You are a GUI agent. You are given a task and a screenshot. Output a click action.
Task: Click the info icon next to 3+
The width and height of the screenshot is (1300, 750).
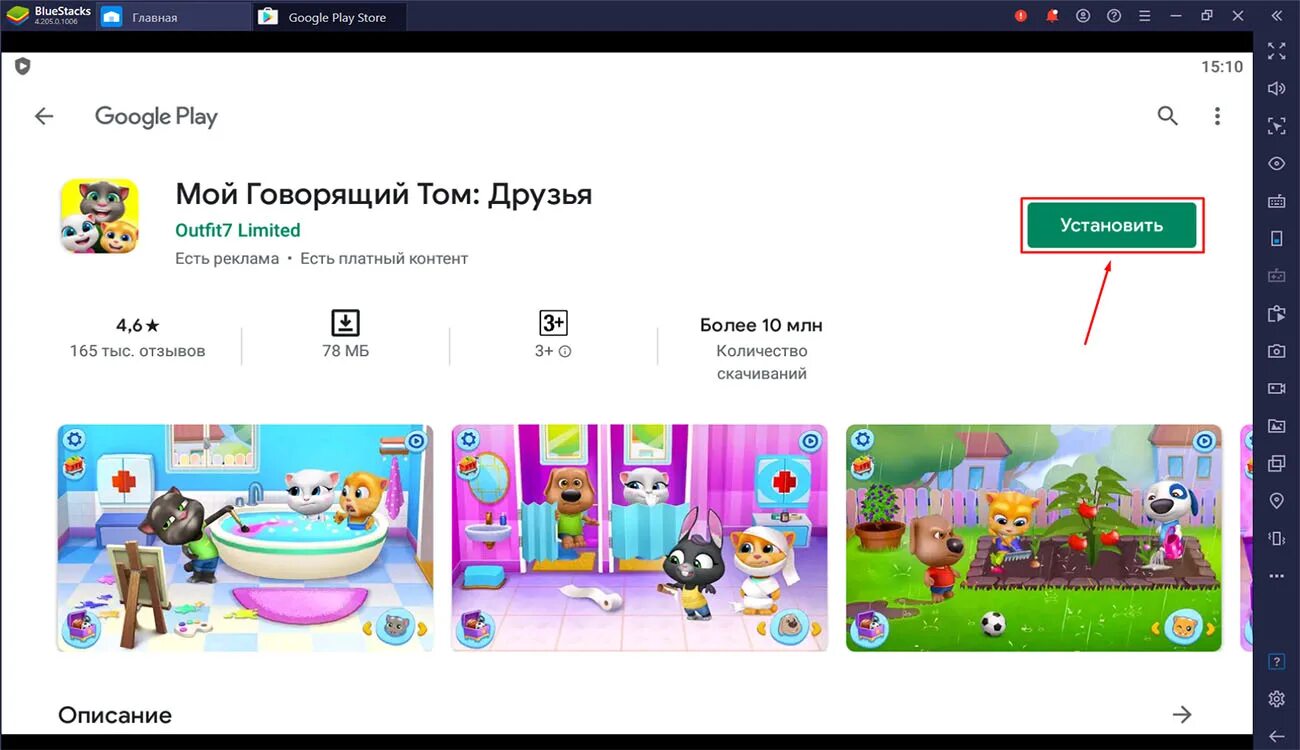tap(565, 351)
